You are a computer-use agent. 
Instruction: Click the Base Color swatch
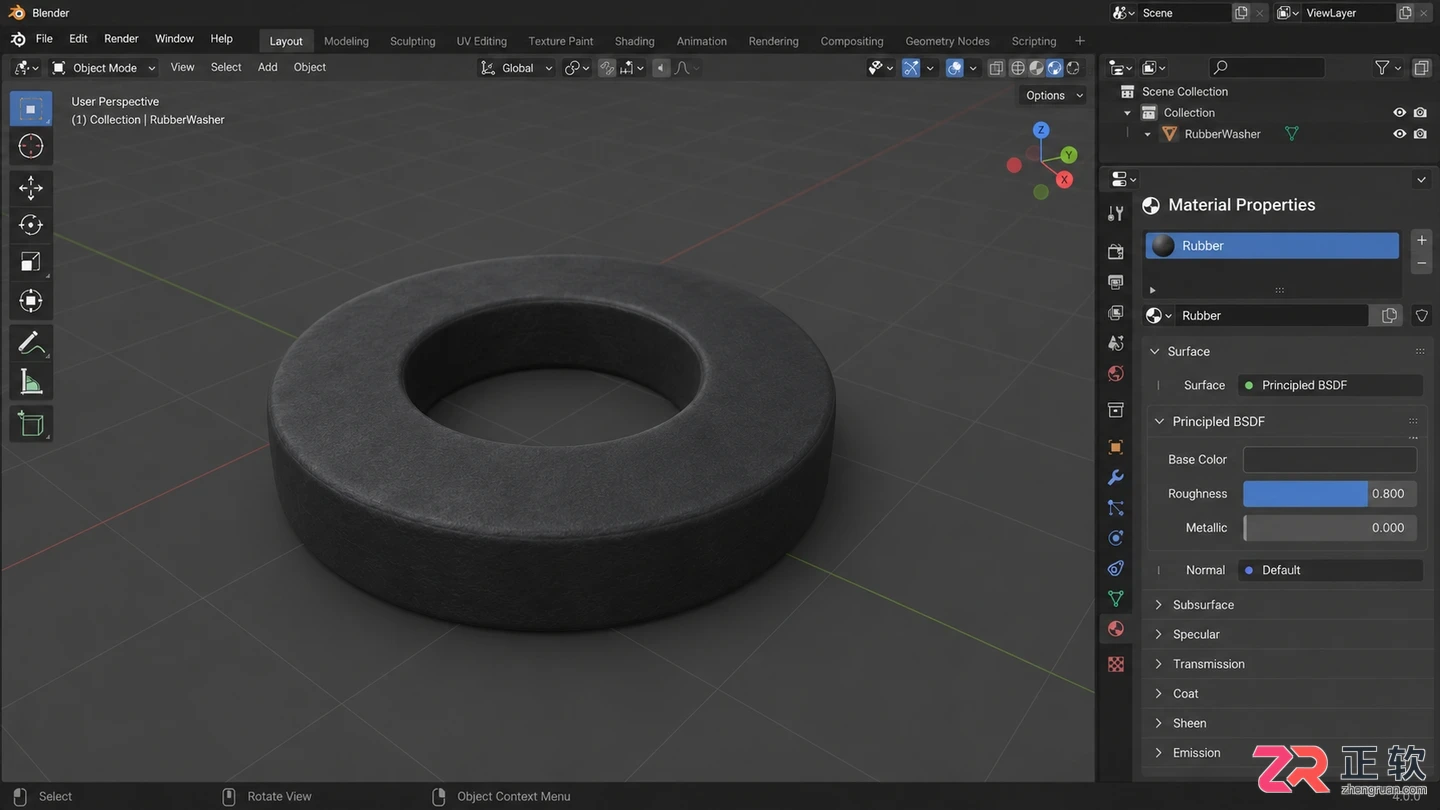tap(1329, 459)
